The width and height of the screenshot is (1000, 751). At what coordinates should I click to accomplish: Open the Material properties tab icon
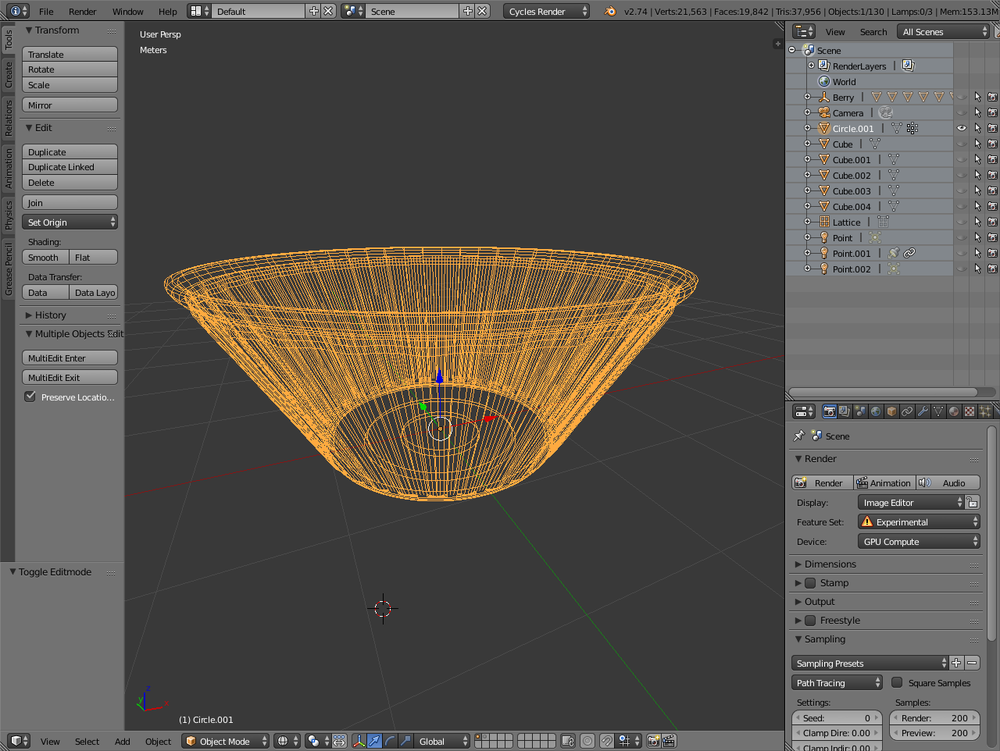954,411
